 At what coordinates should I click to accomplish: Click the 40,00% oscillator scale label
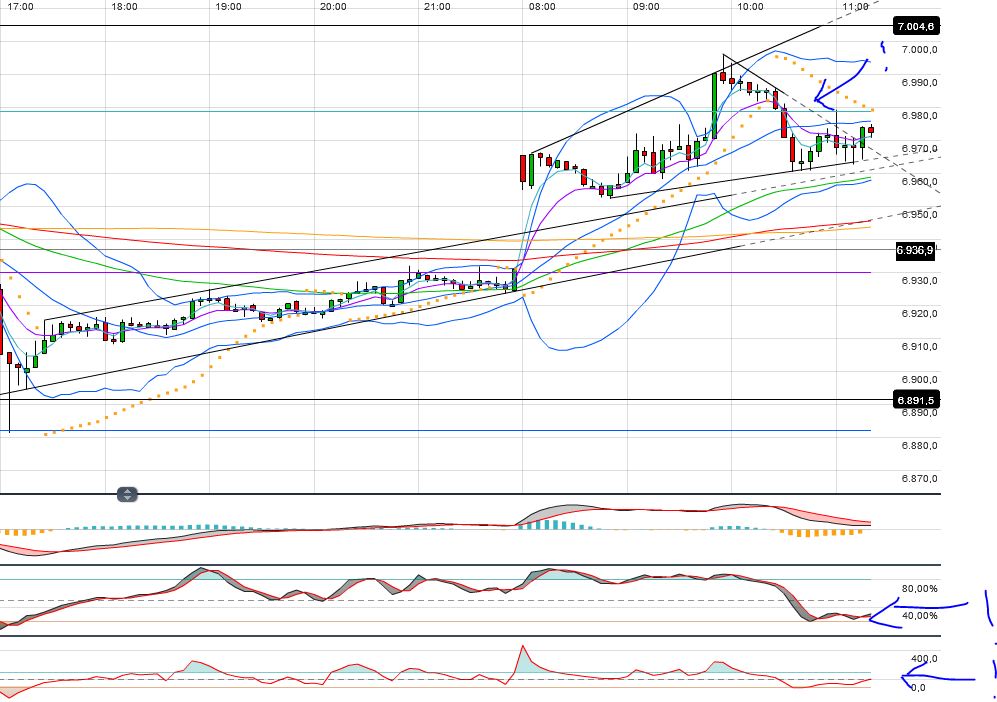(x=919, y=616)
